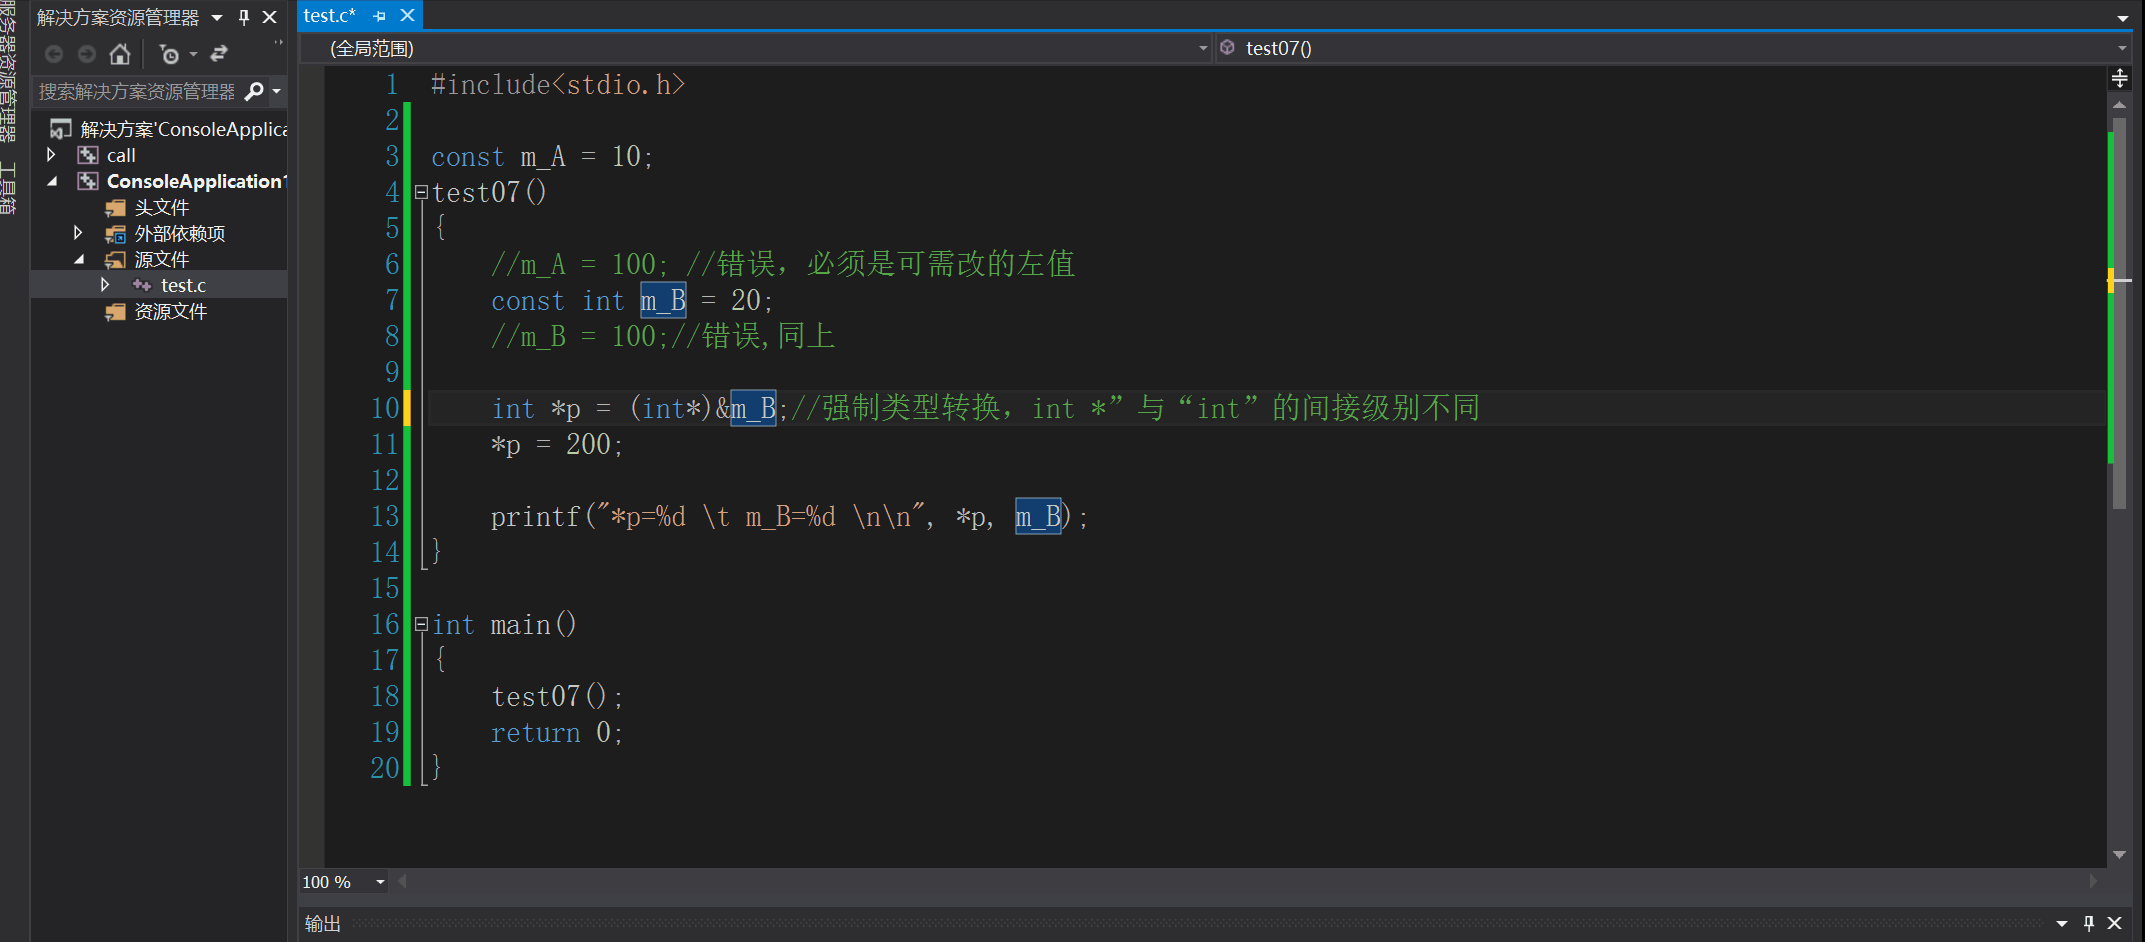
Task: Collapse the main() function outline
Action: pyautogui.click(x=421, y=624)
